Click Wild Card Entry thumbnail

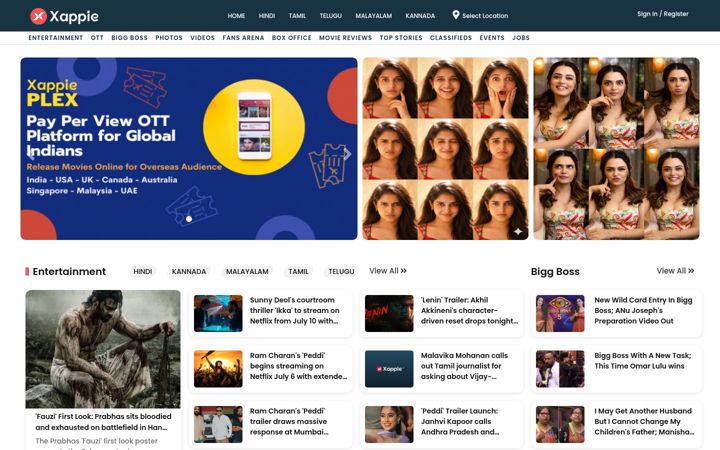pos(560,313)
